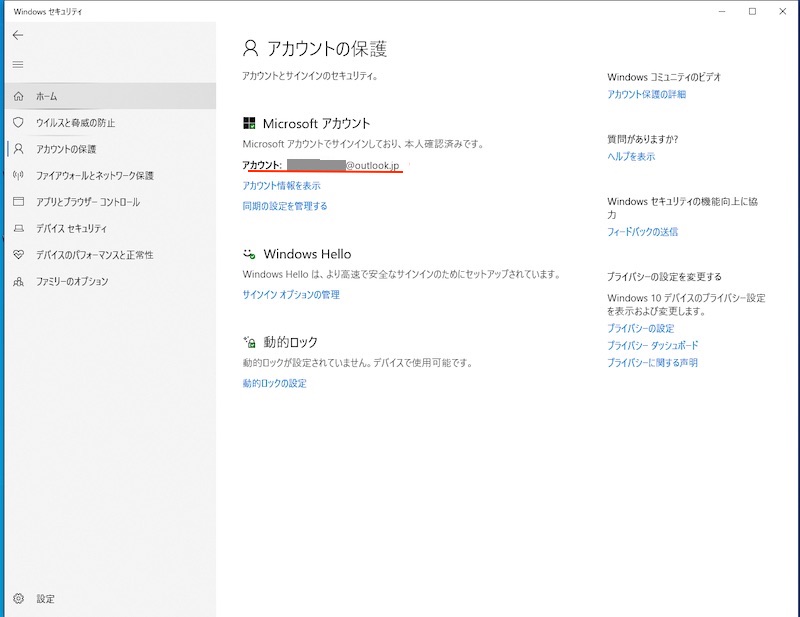800x617 pixels.
Task: Click the device performance heart icon
Action: pyautogui.click(x=18, y=255)
